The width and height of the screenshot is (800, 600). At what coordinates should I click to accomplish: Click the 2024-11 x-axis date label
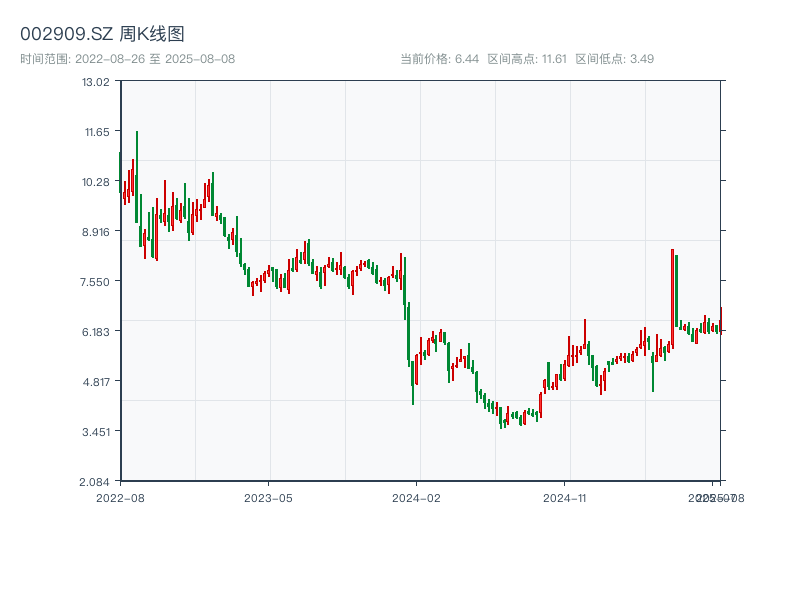tap(566, 497)
